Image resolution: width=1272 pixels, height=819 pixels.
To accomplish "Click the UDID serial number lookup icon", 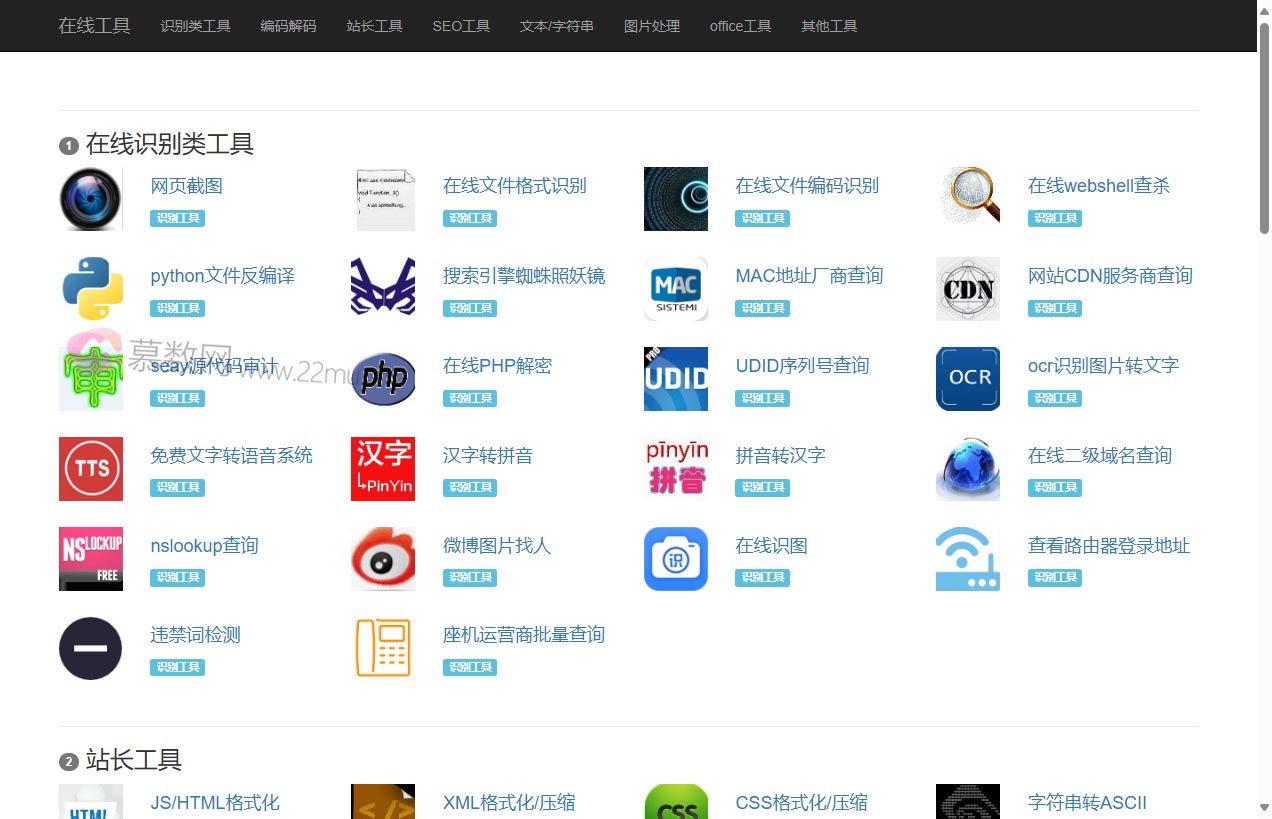I will [x=676, y=379].
